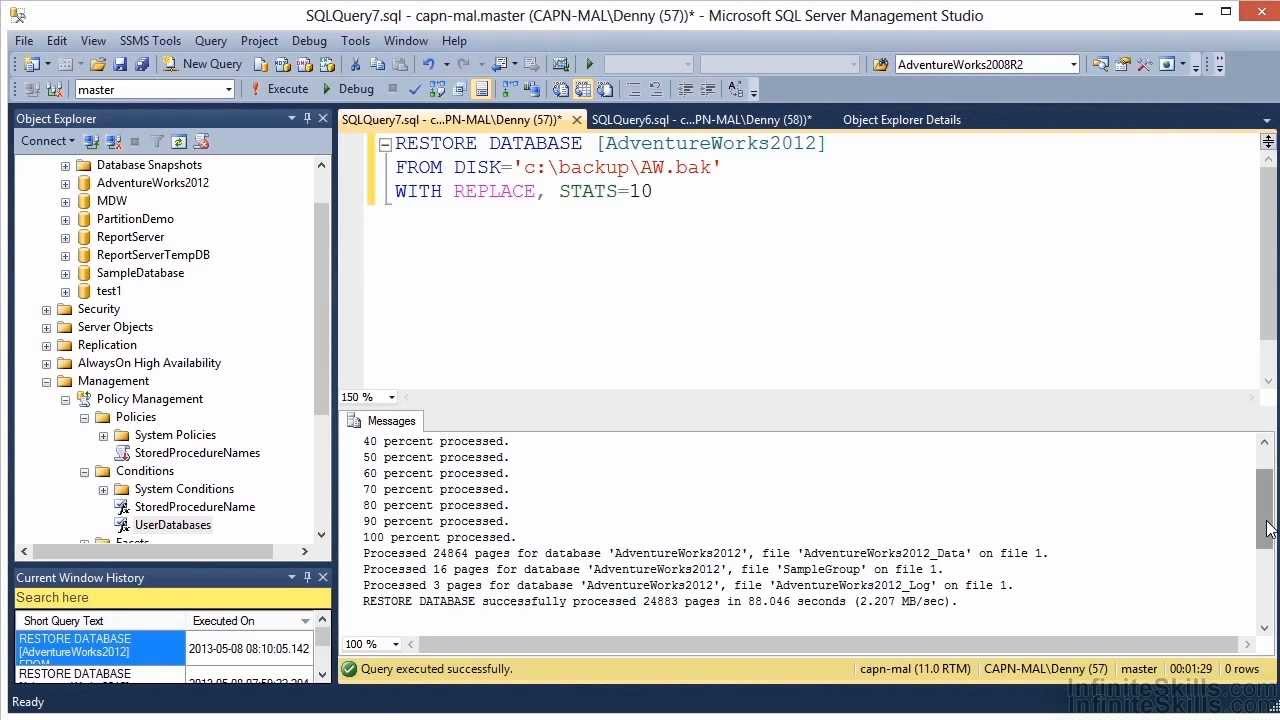
Task: Open the File menu
Action: pyautogui.click(x=24, y=41)
